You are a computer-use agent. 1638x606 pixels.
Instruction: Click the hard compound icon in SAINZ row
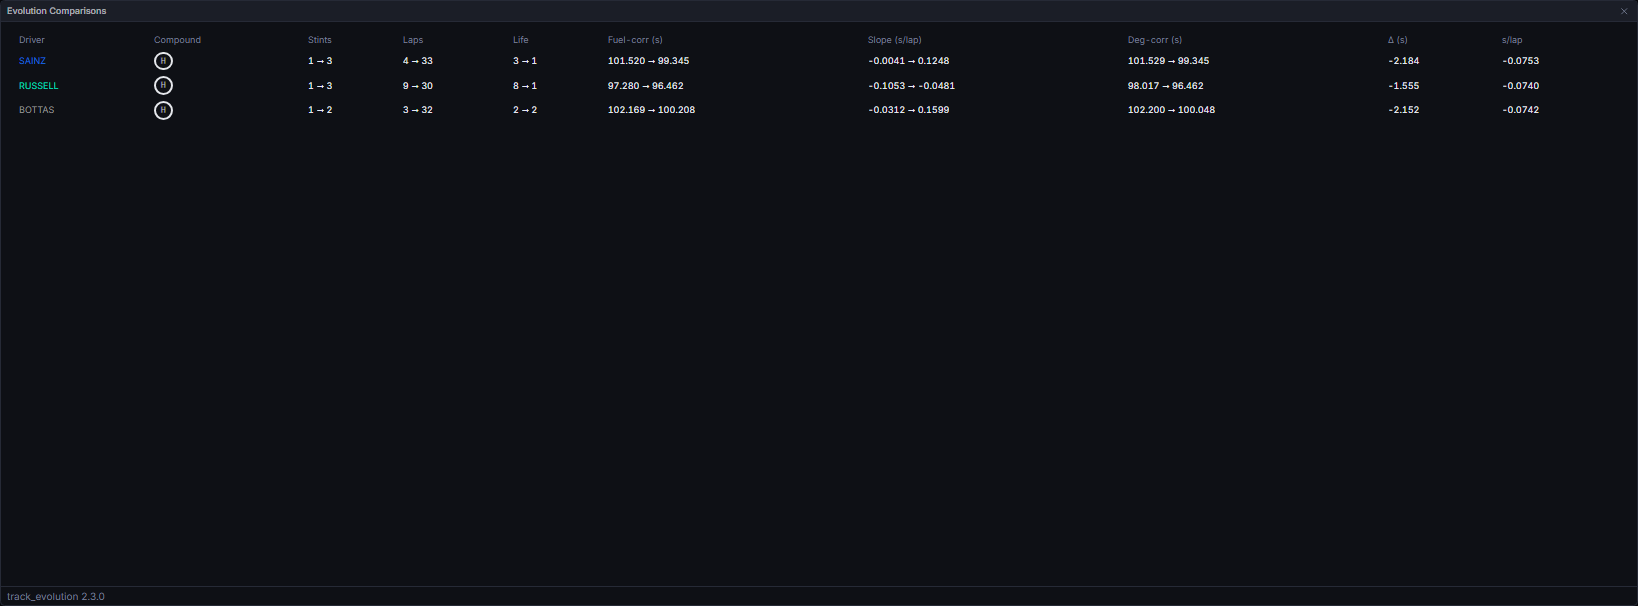point(163,61)
